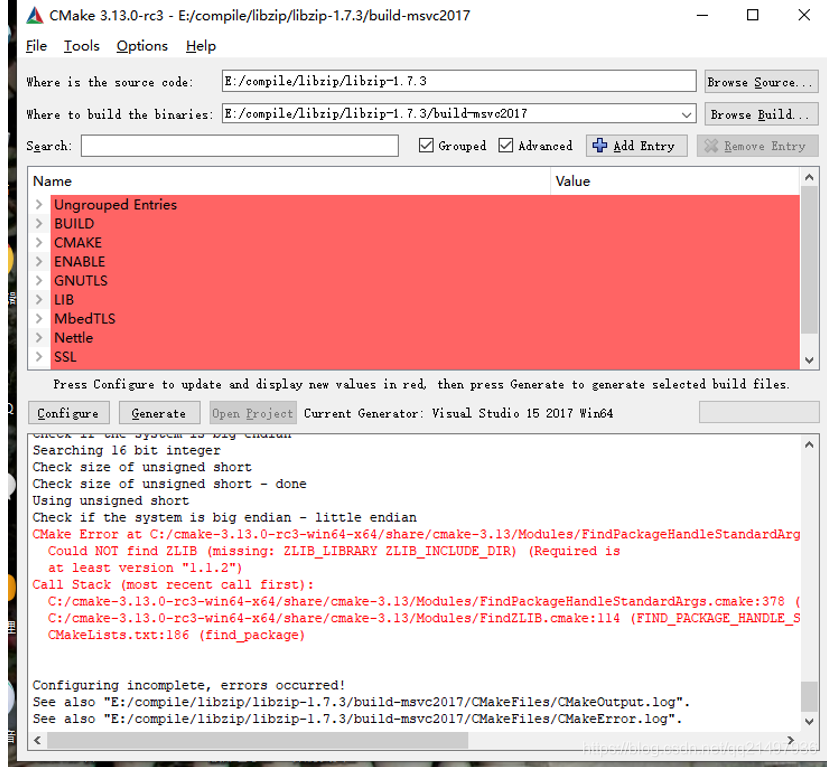Expand the ENABLE group
Image resolution: width=827 pixels, height=767 pixels.
[39, 261]
